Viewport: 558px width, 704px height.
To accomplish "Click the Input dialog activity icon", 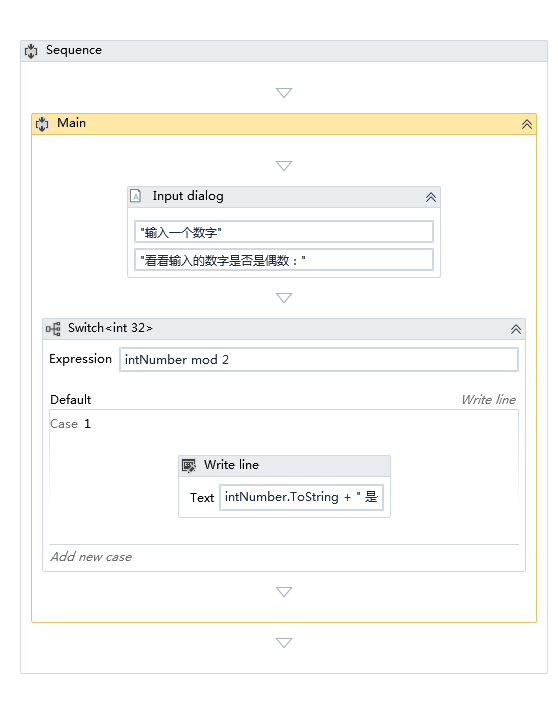I will (136, 196).
